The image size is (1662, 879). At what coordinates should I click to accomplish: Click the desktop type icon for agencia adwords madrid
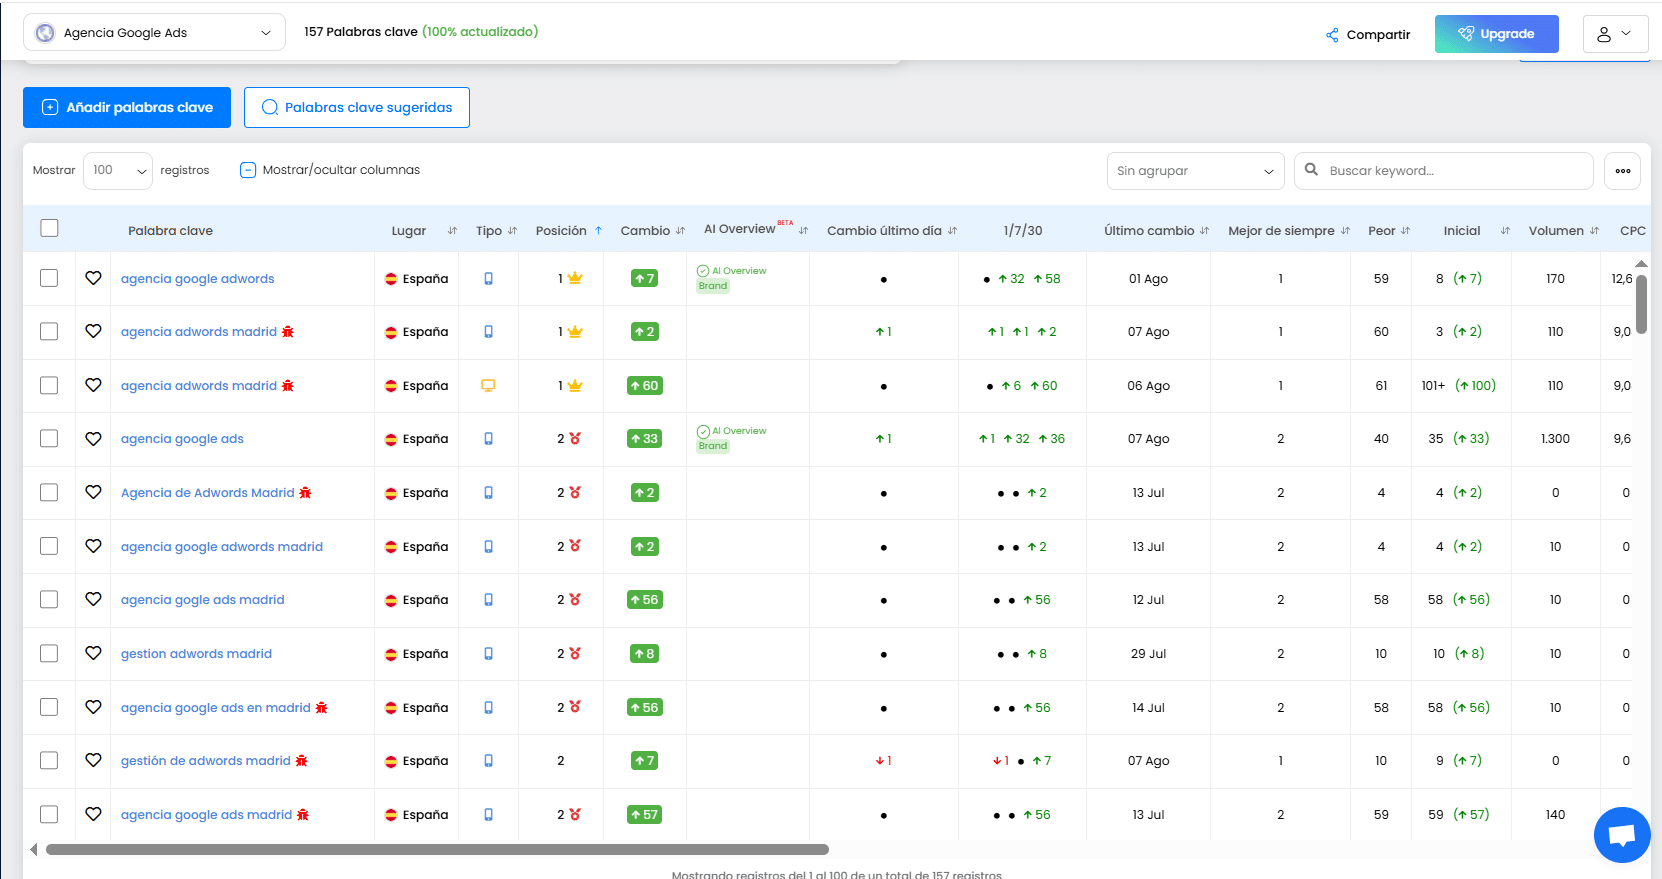488,385
